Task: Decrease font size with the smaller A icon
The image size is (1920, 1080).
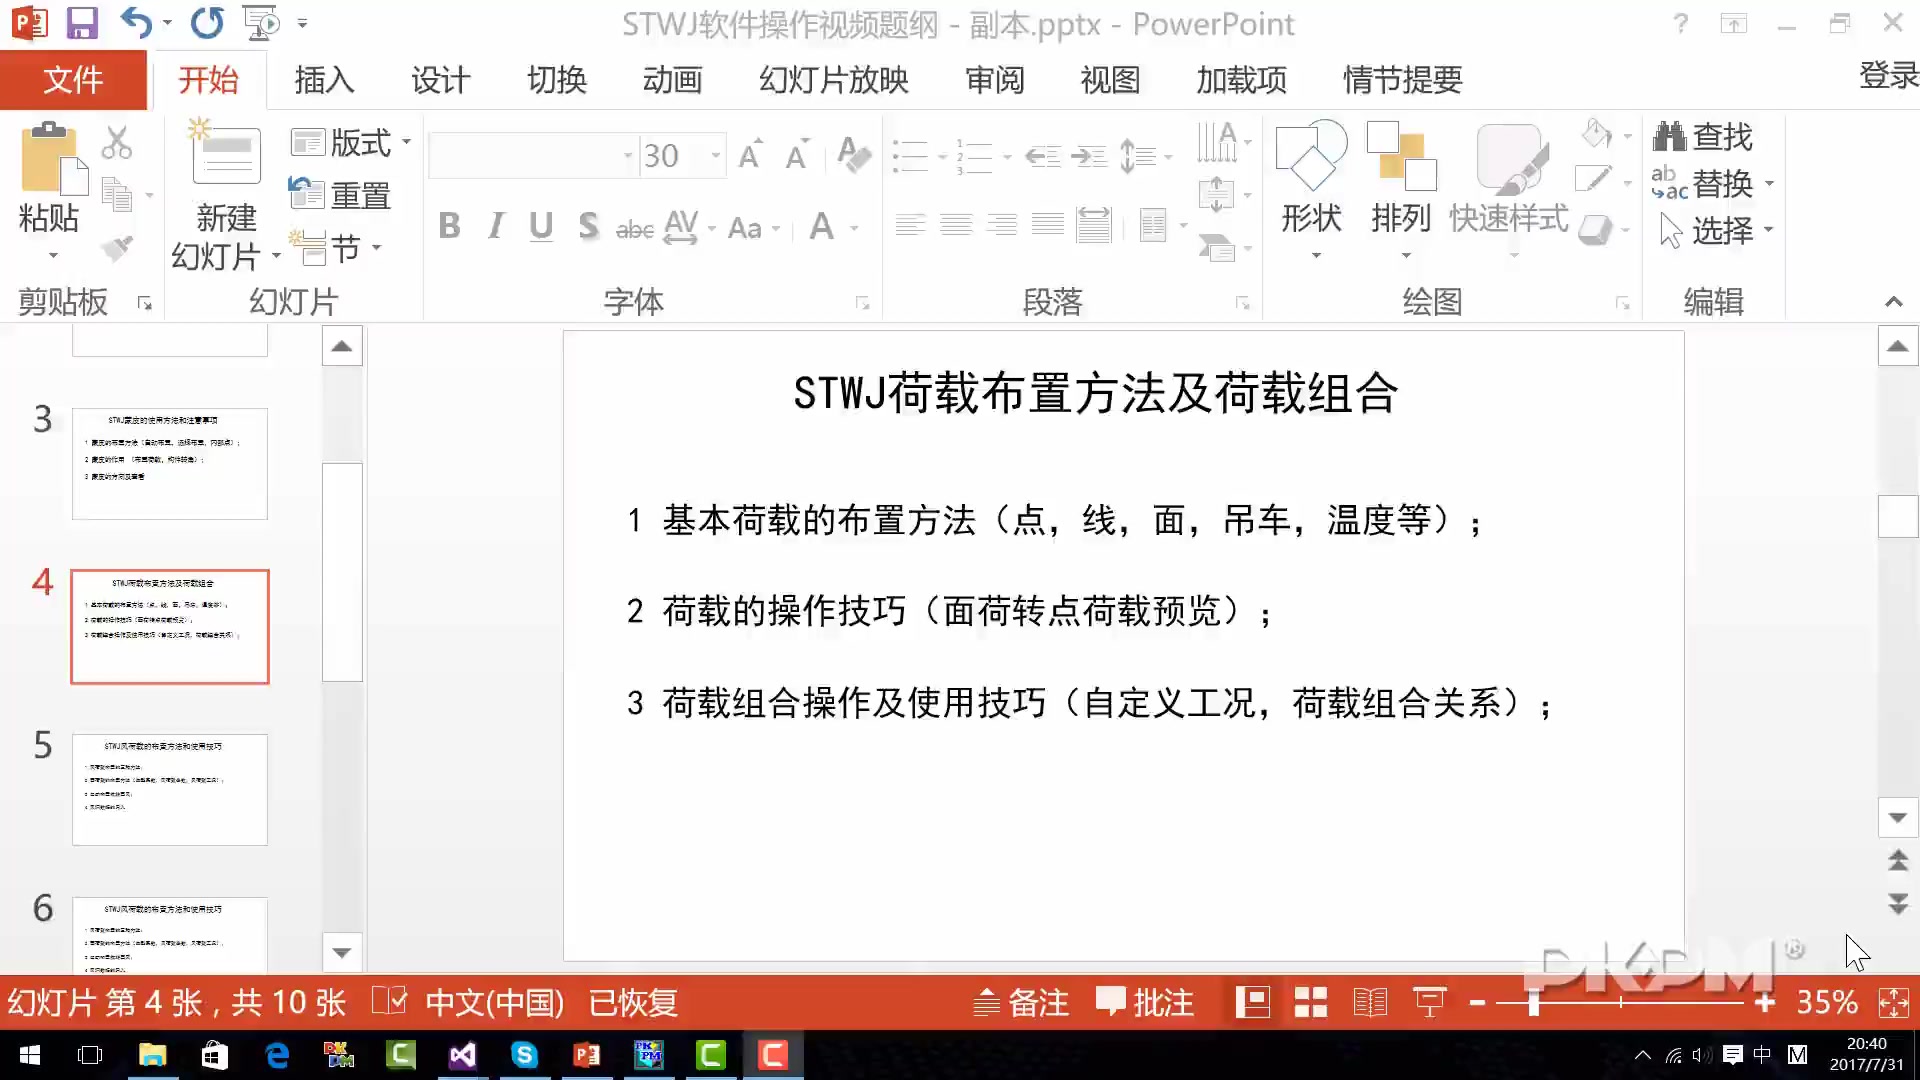Action: pyautogui.click(x=797, y=154)
